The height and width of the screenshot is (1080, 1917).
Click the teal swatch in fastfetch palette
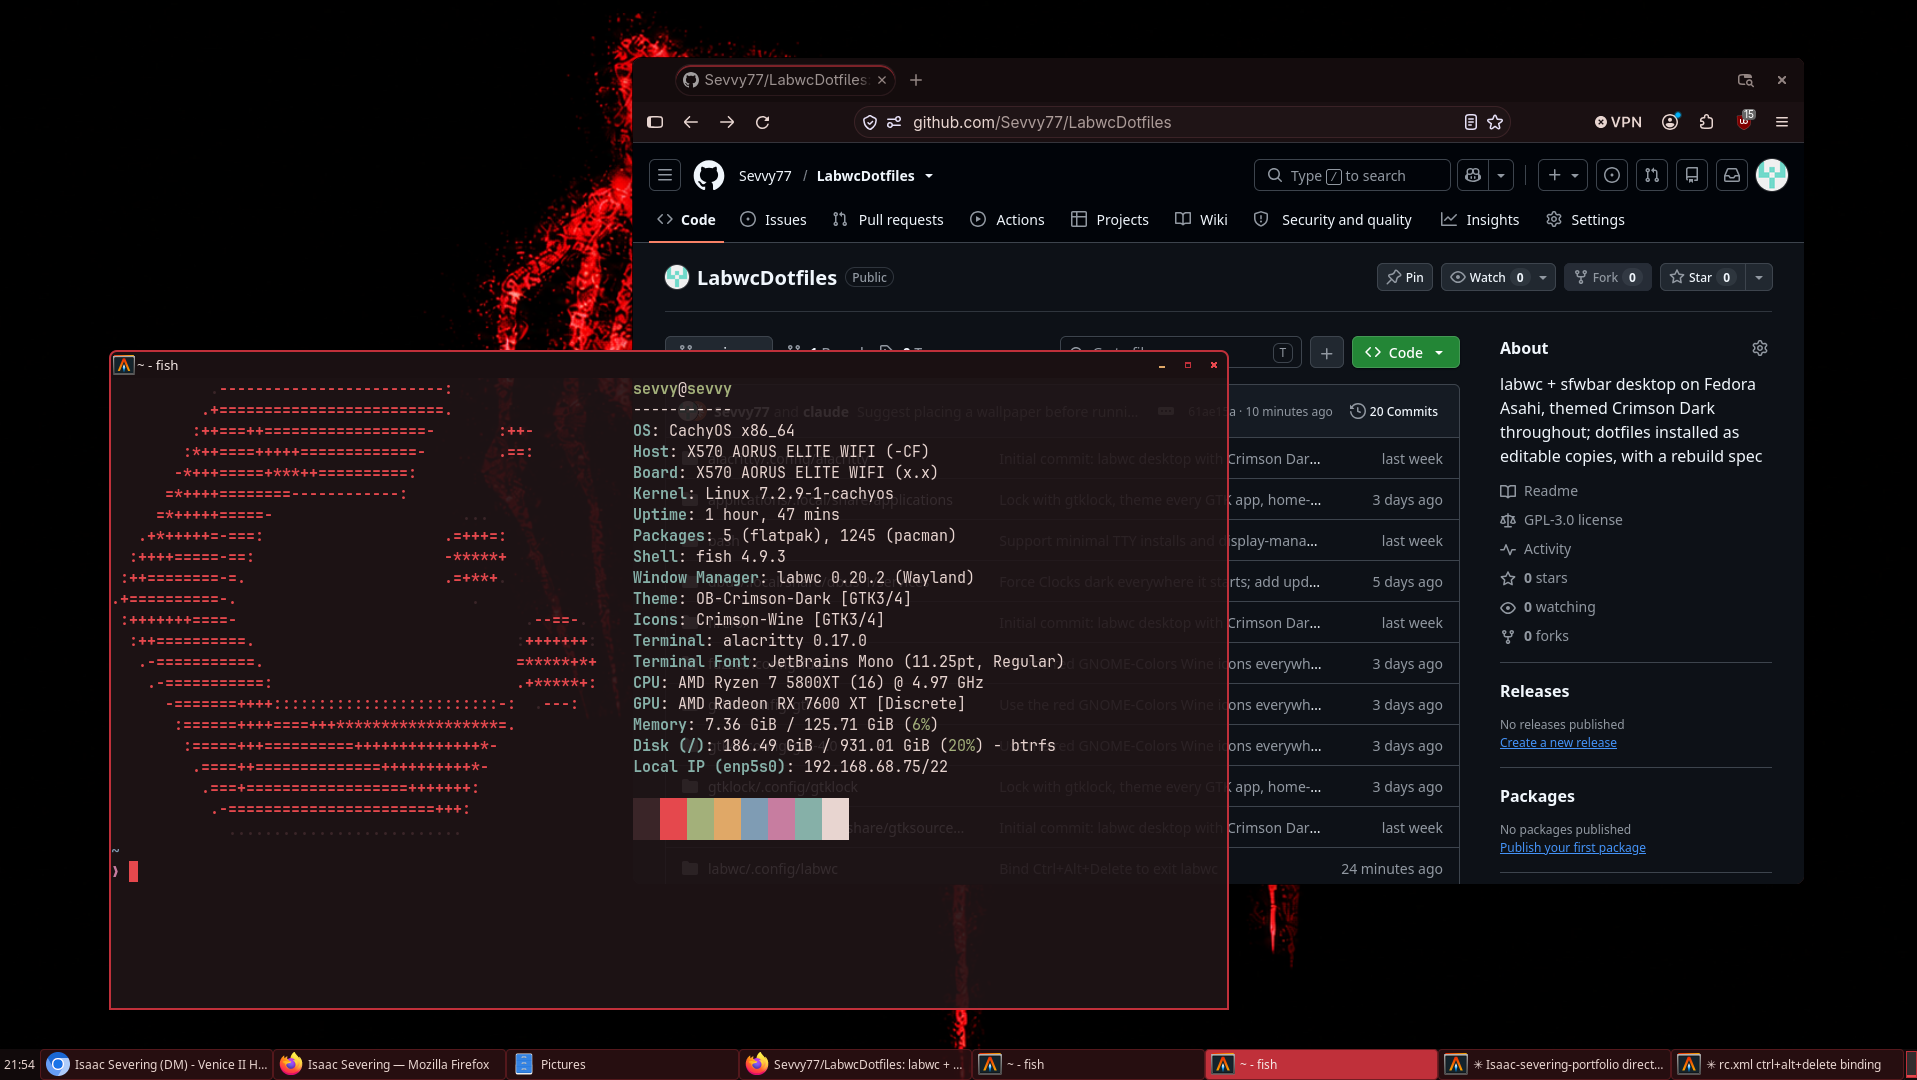[x=808, y=819]
